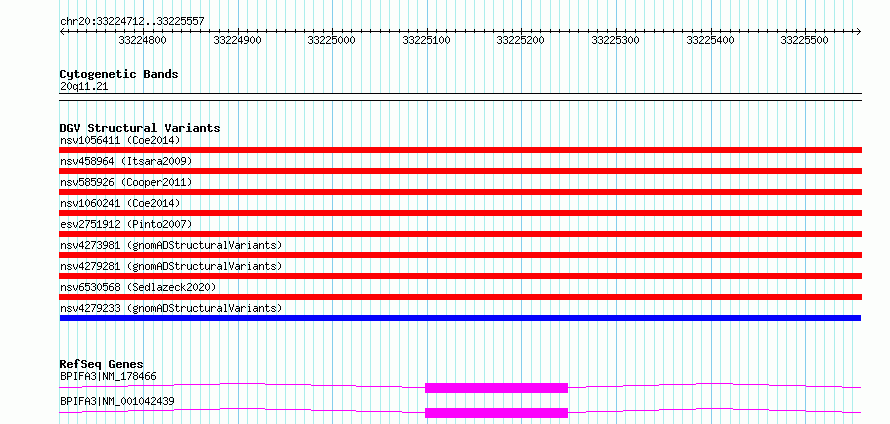Click ruler tick label 33225200

520,40
